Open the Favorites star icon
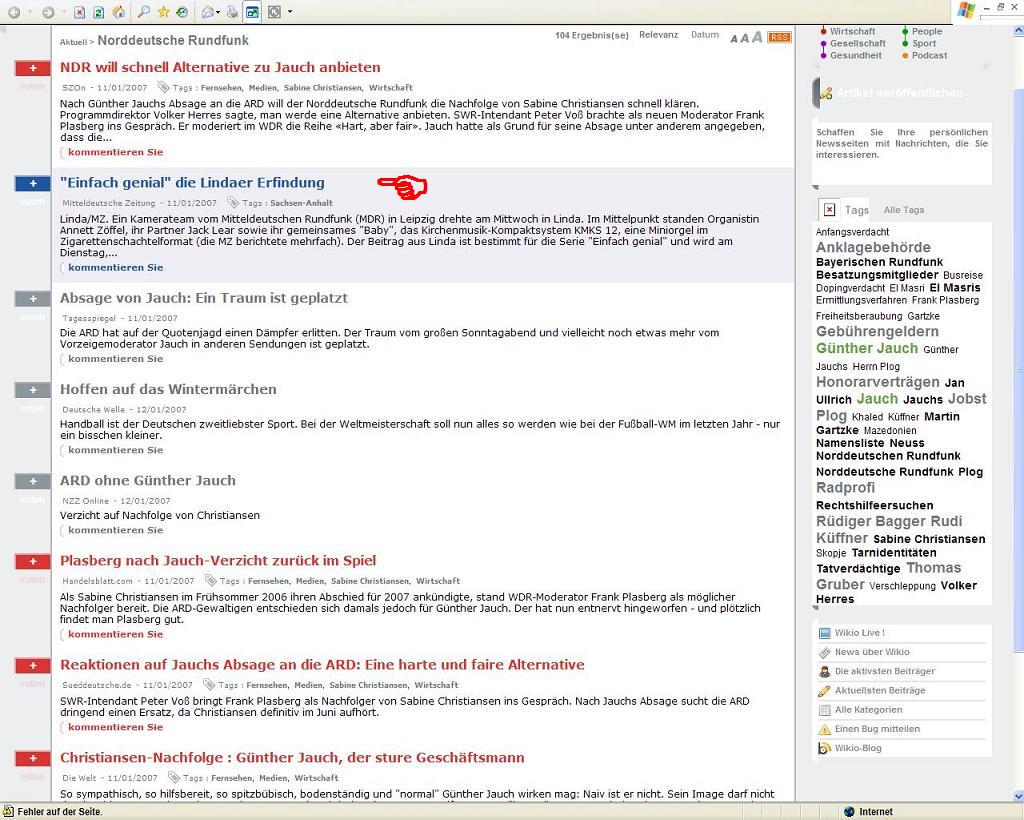 pyautogui.click(x=163, y=12)
